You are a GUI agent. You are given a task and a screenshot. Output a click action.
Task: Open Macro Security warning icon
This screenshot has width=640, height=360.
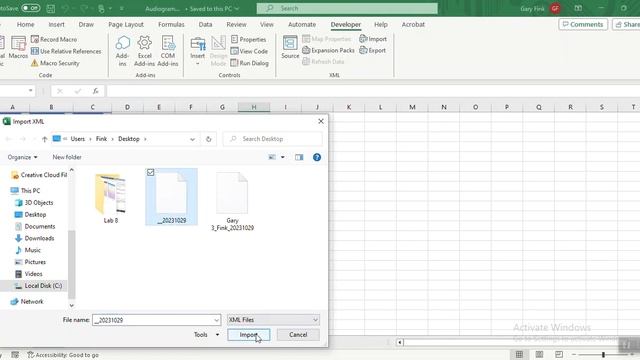tap(35, 63)
